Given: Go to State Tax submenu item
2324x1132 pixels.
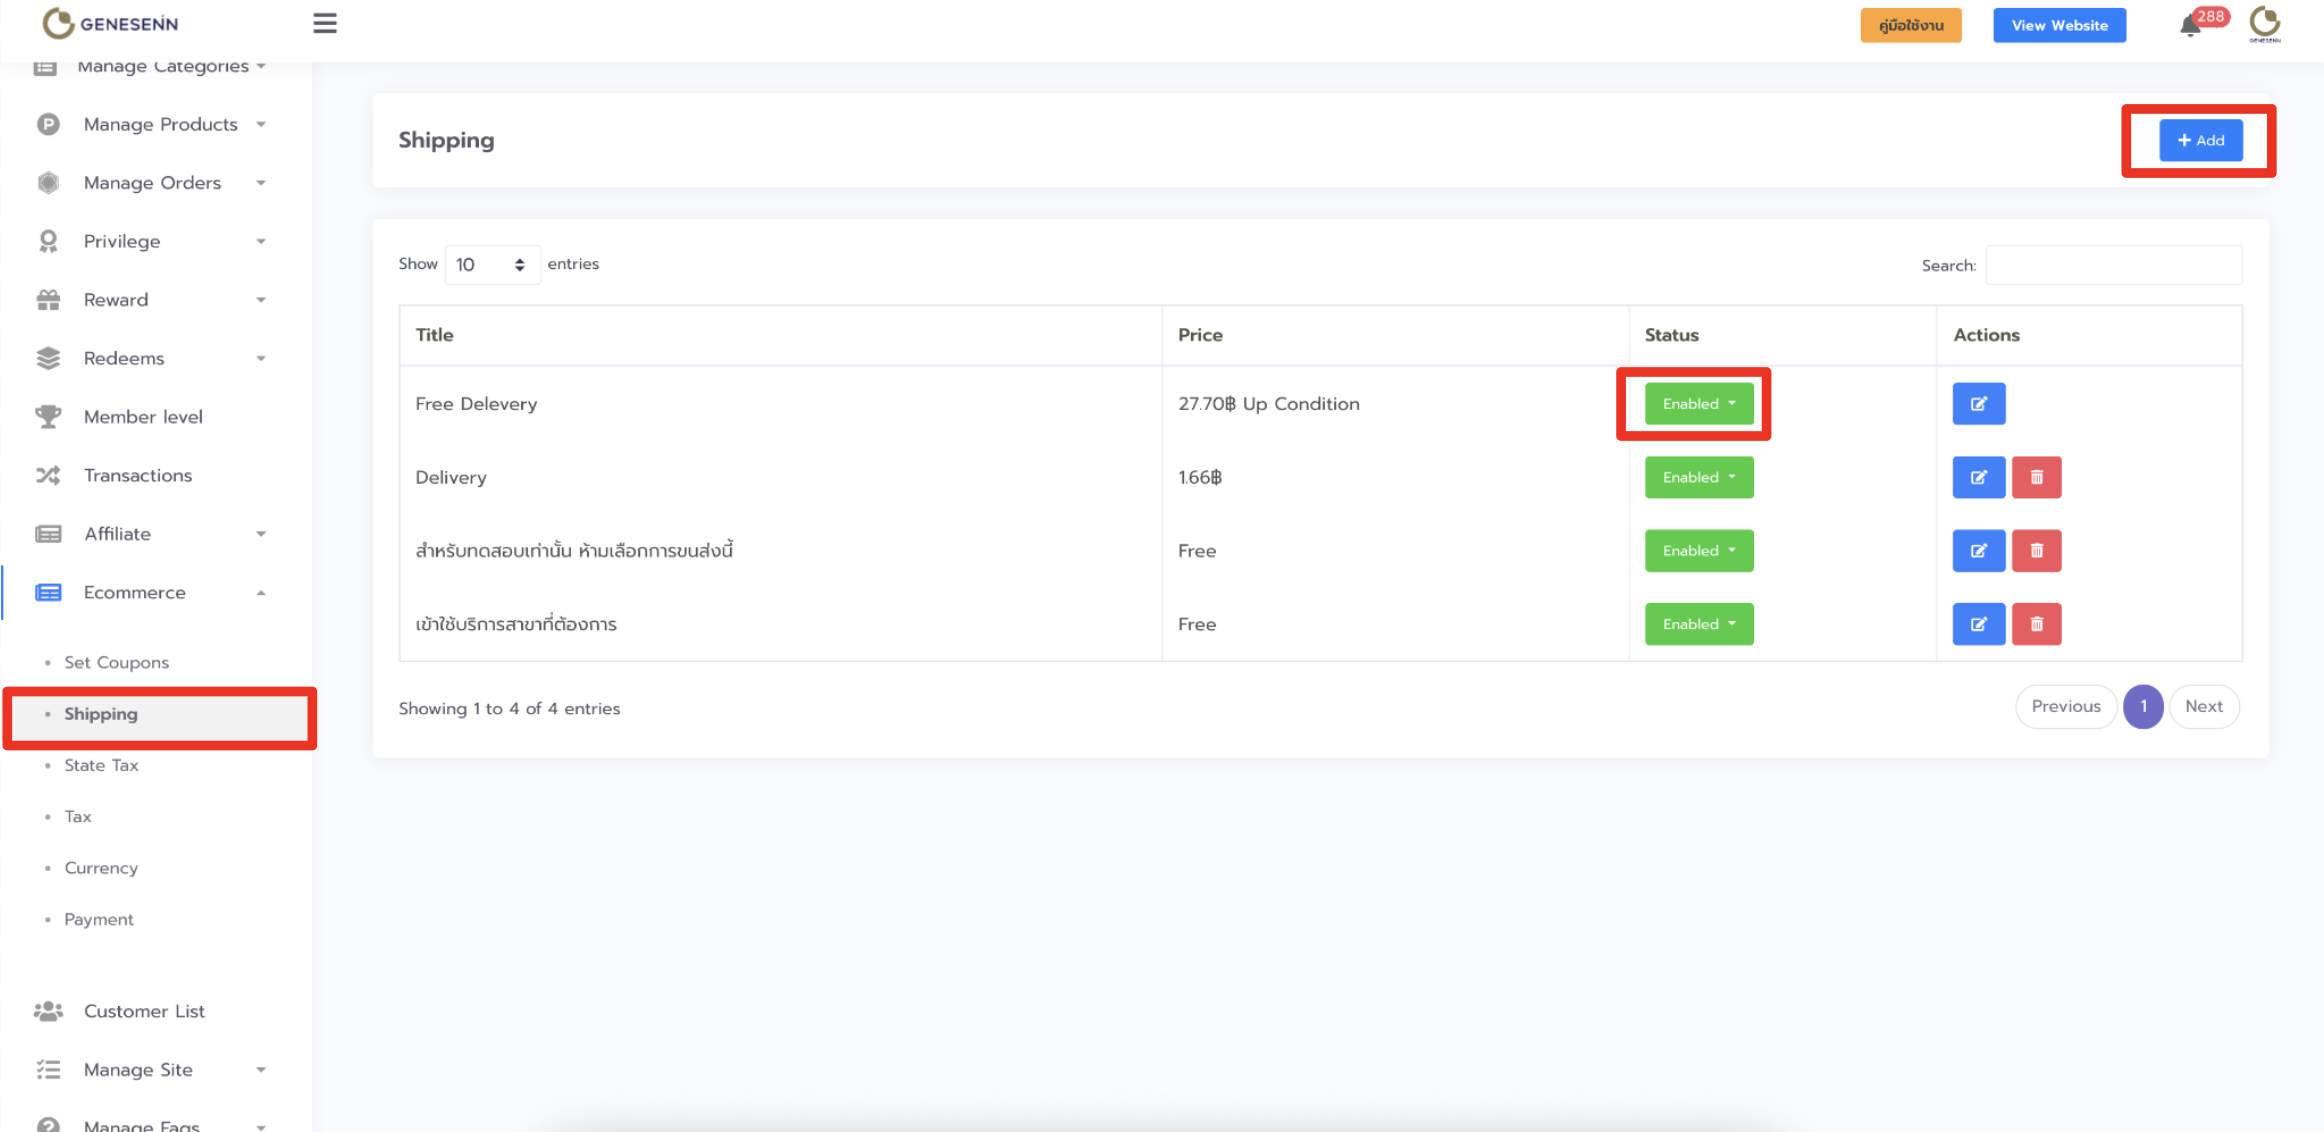Looking at the screenshot, I should click(x=101, y=765).
